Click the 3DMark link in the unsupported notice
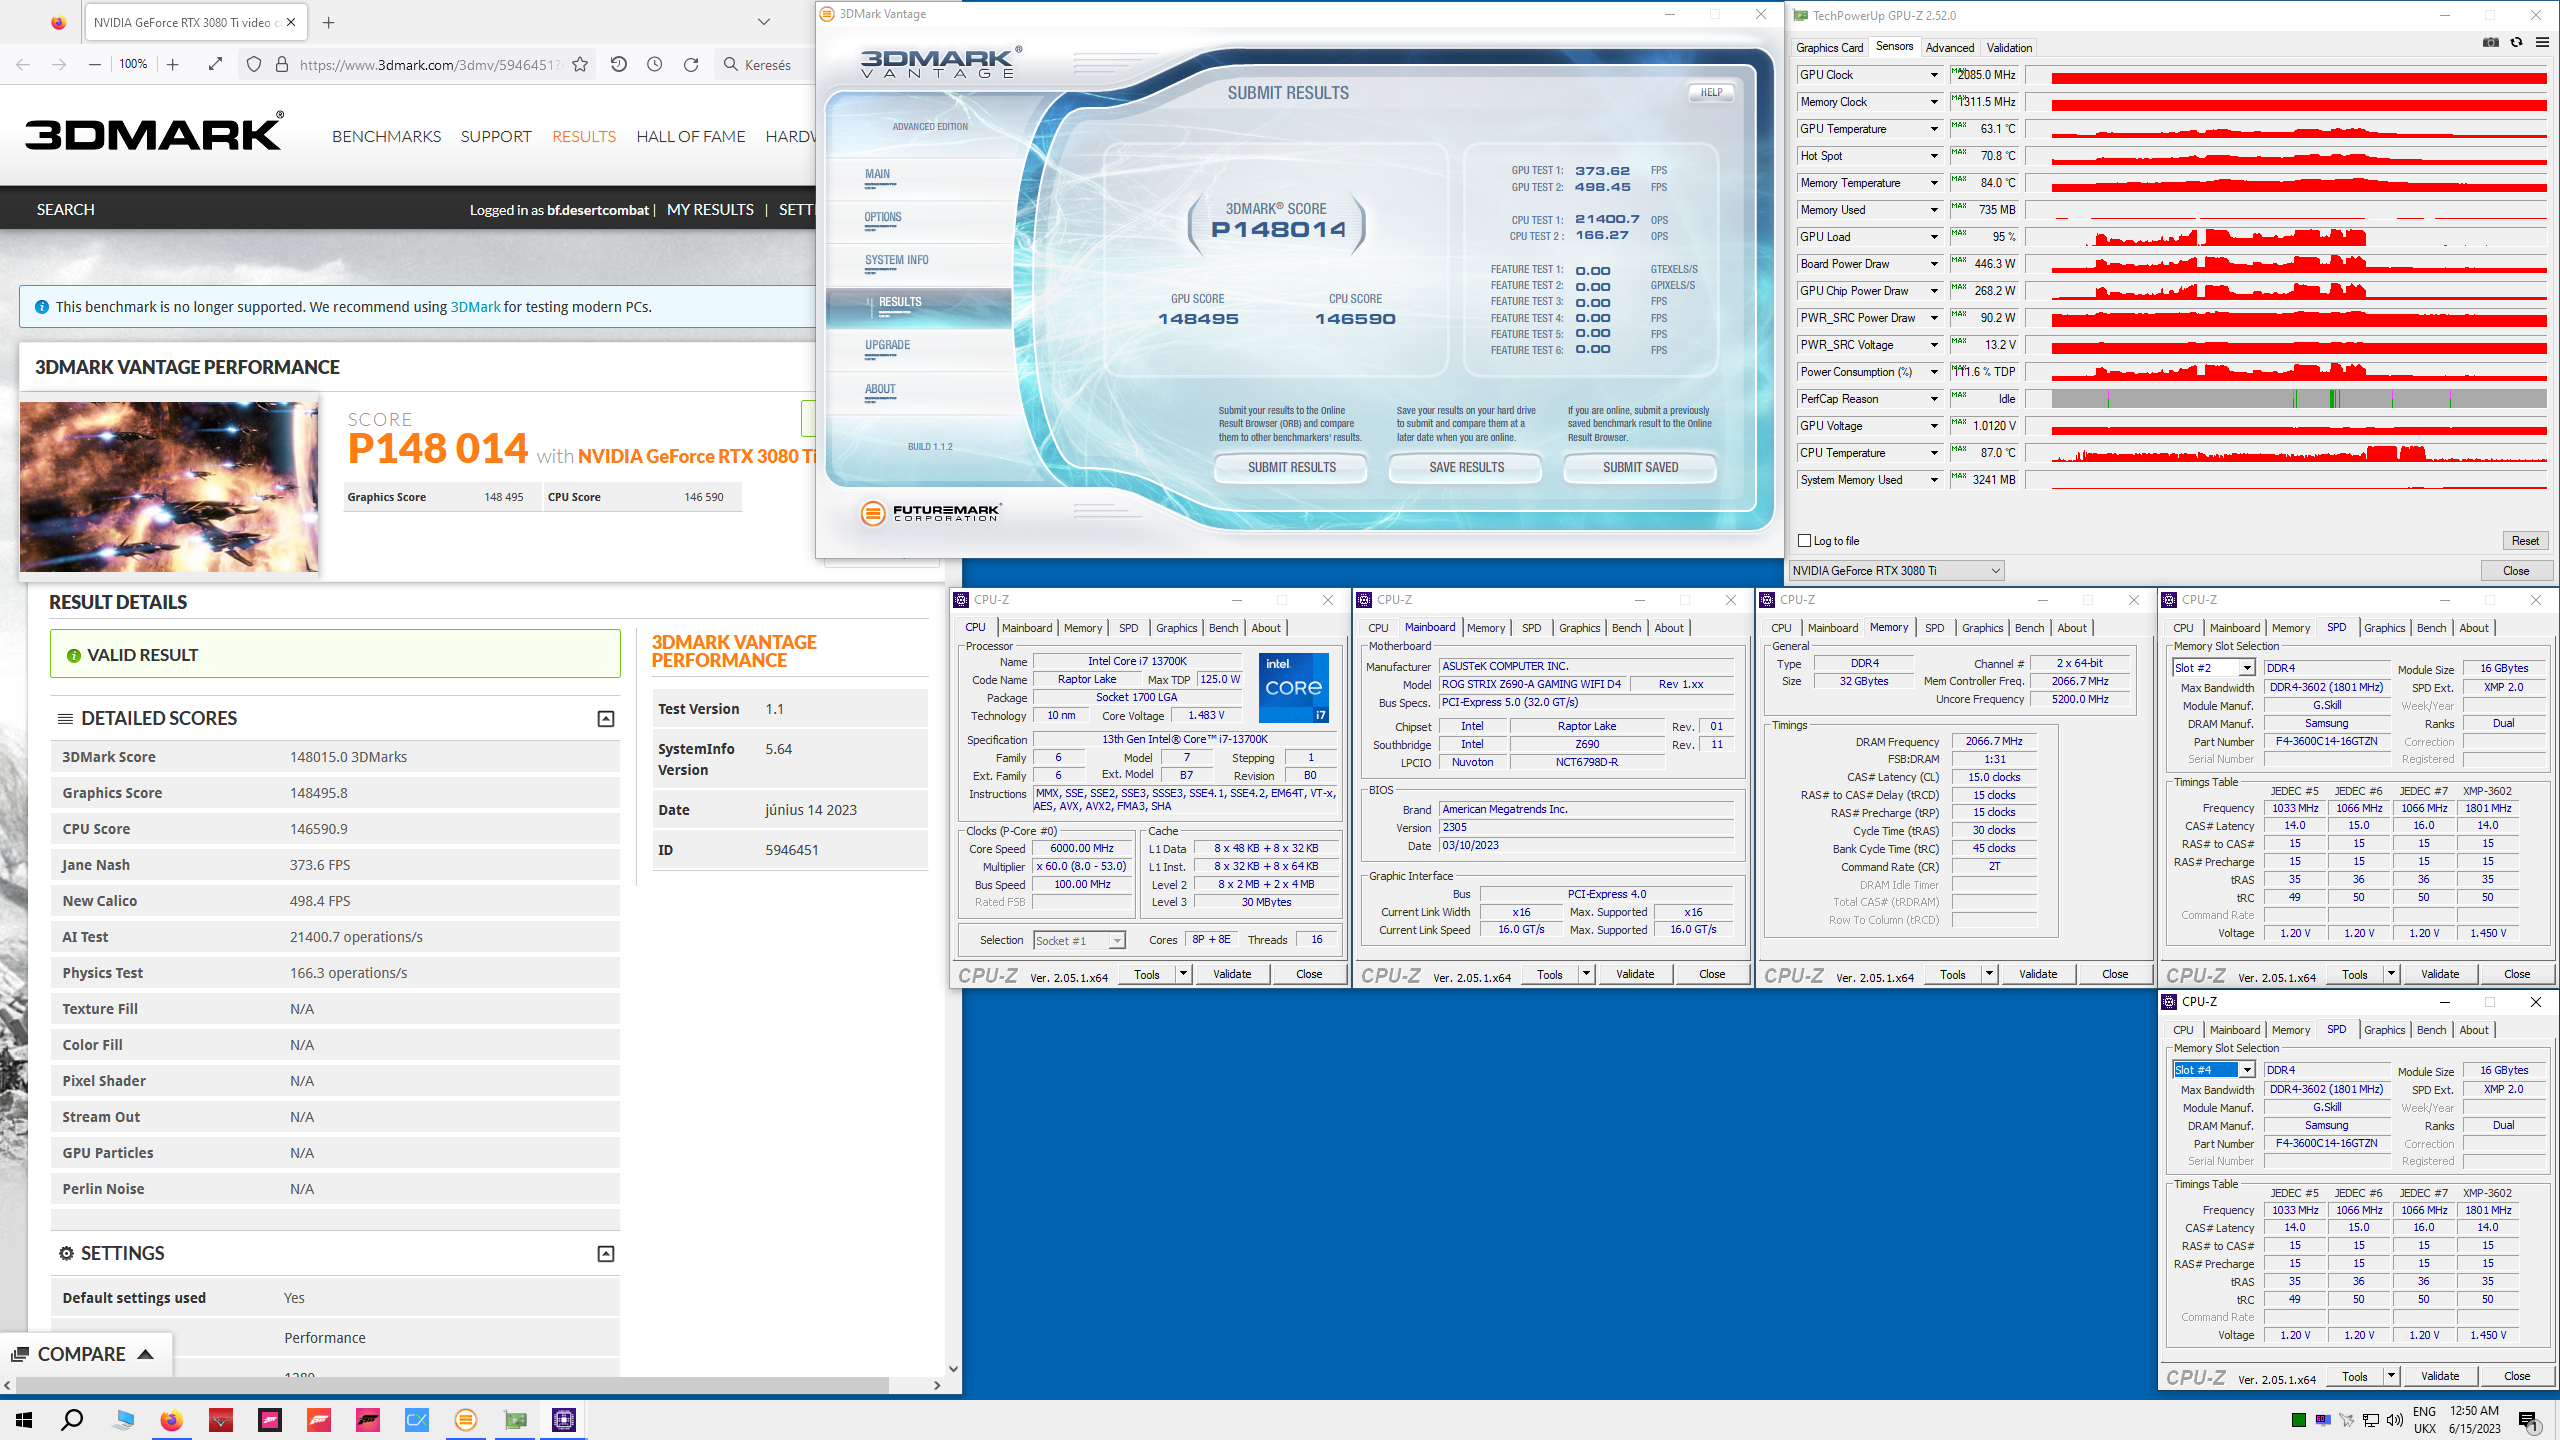The height and width of the screenshot is (1440, 2560). (475, 307)
